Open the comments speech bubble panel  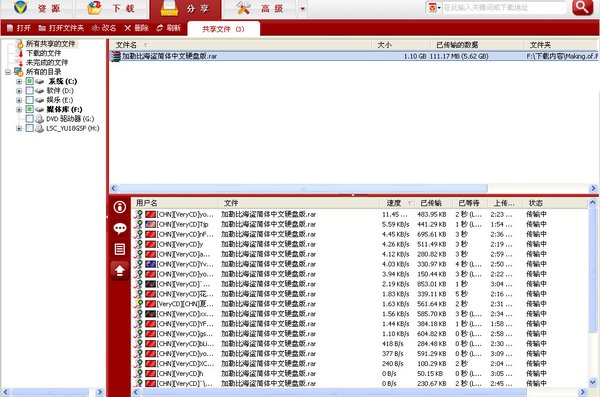point(120,229)
